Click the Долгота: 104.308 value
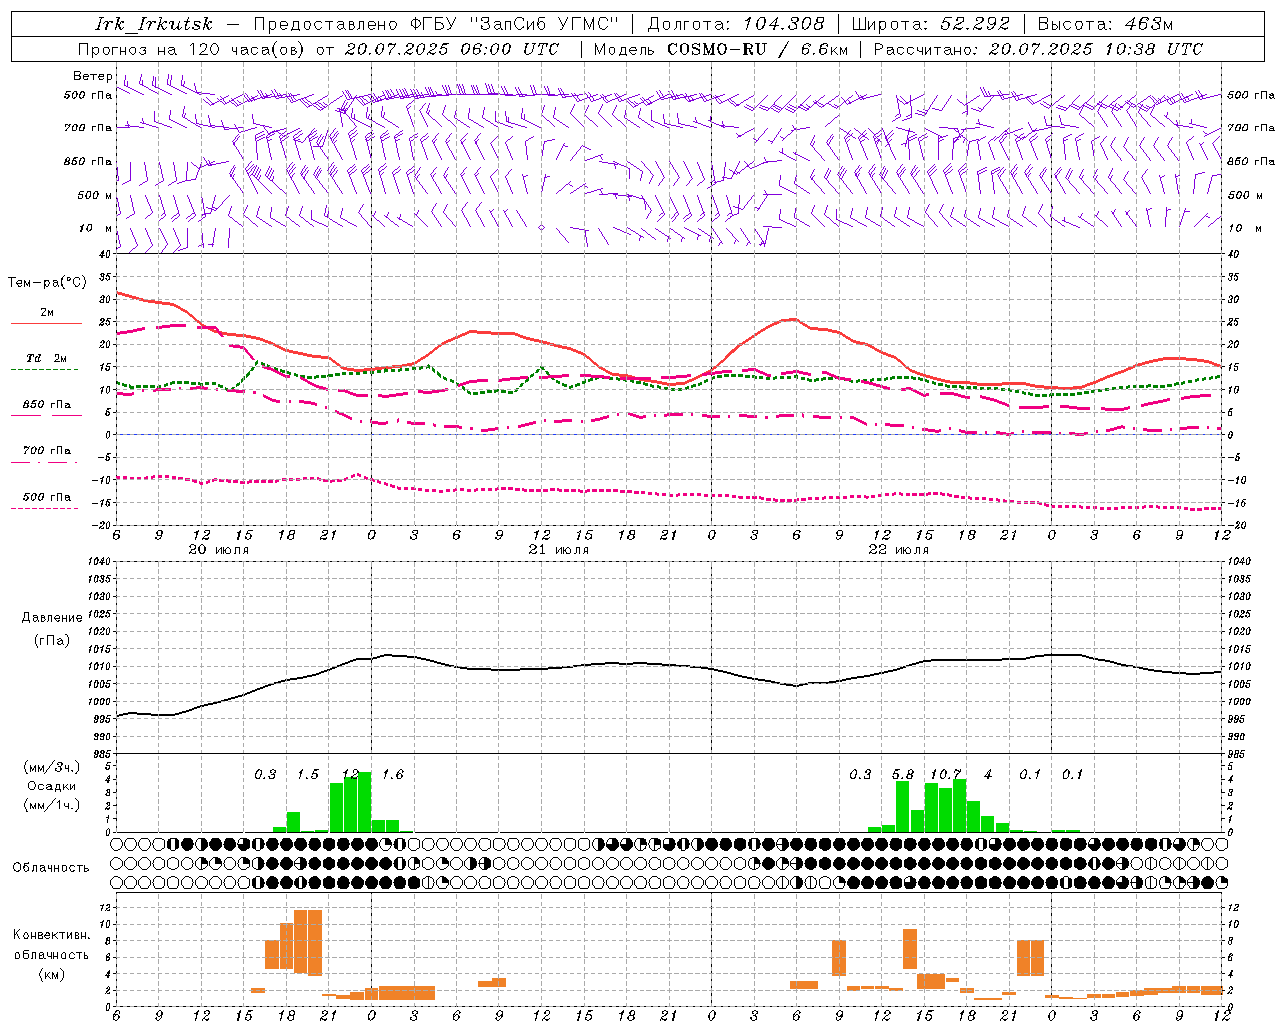Image resolution: width=1280 pixels, height=1024 pixels. tap(736, 24)
